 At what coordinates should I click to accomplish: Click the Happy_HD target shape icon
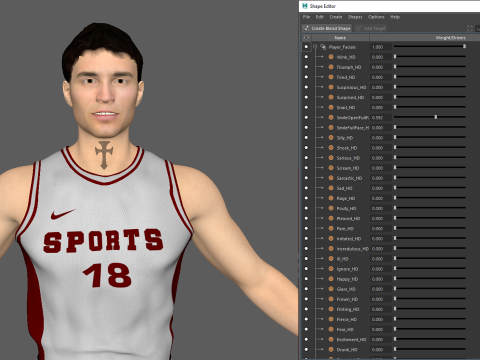(331, 279)
